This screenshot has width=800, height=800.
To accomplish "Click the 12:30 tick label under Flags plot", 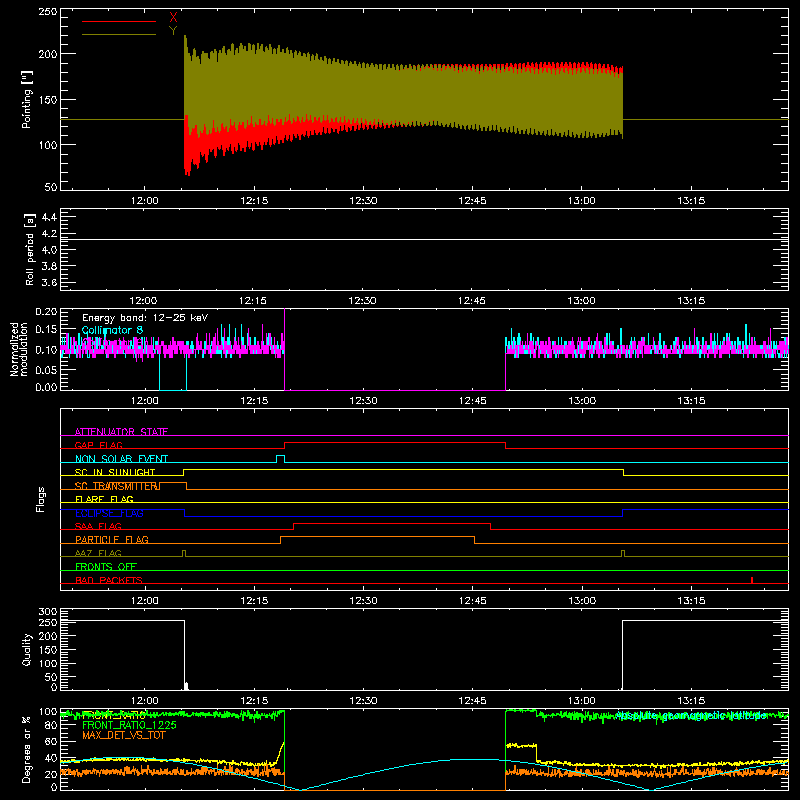I will [363, 601].
